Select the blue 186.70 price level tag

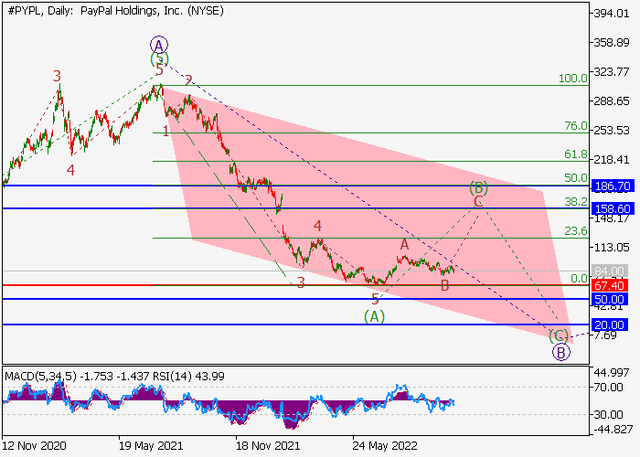pyautogui.click(x=613, y=186)
